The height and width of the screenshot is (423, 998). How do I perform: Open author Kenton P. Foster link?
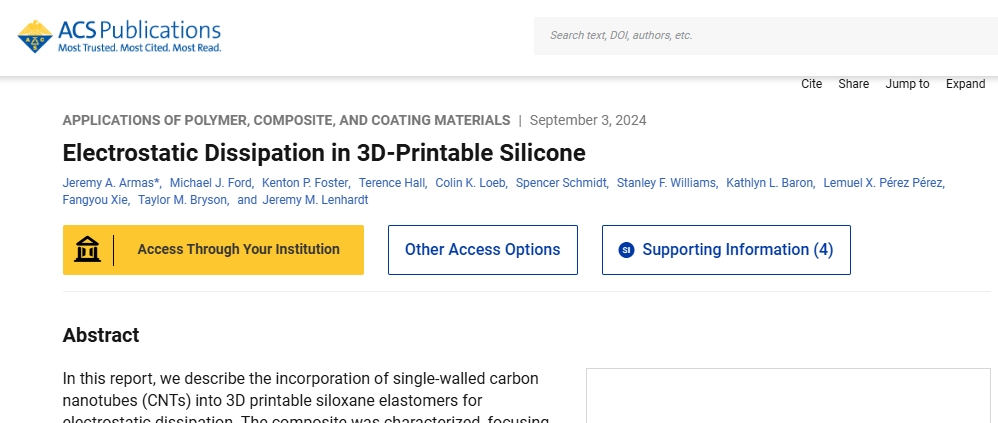305,183
